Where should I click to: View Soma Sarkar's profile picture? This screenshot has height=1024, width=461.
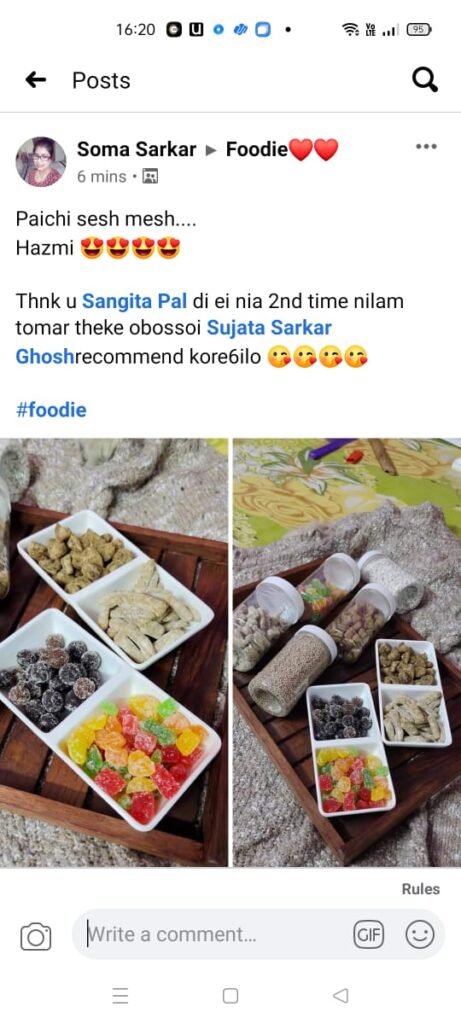pyautogui.click(x=40, y=161)
